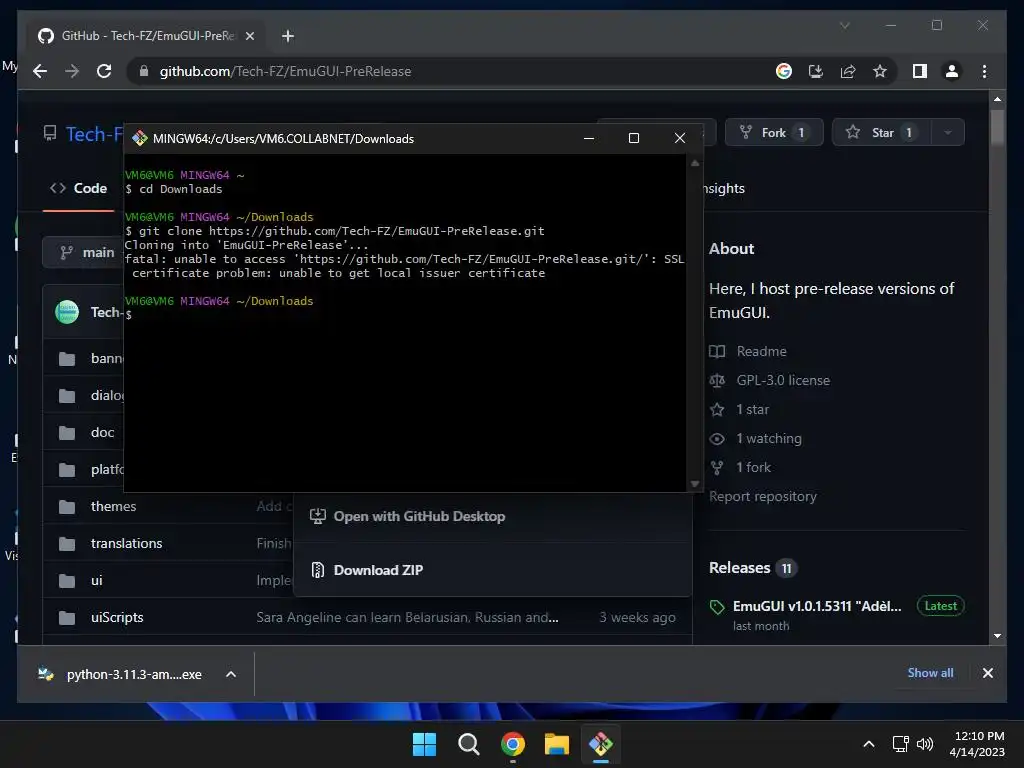Open the Releases heading link
This screenshot has width=1024, height=768.
tap(739, 568)
